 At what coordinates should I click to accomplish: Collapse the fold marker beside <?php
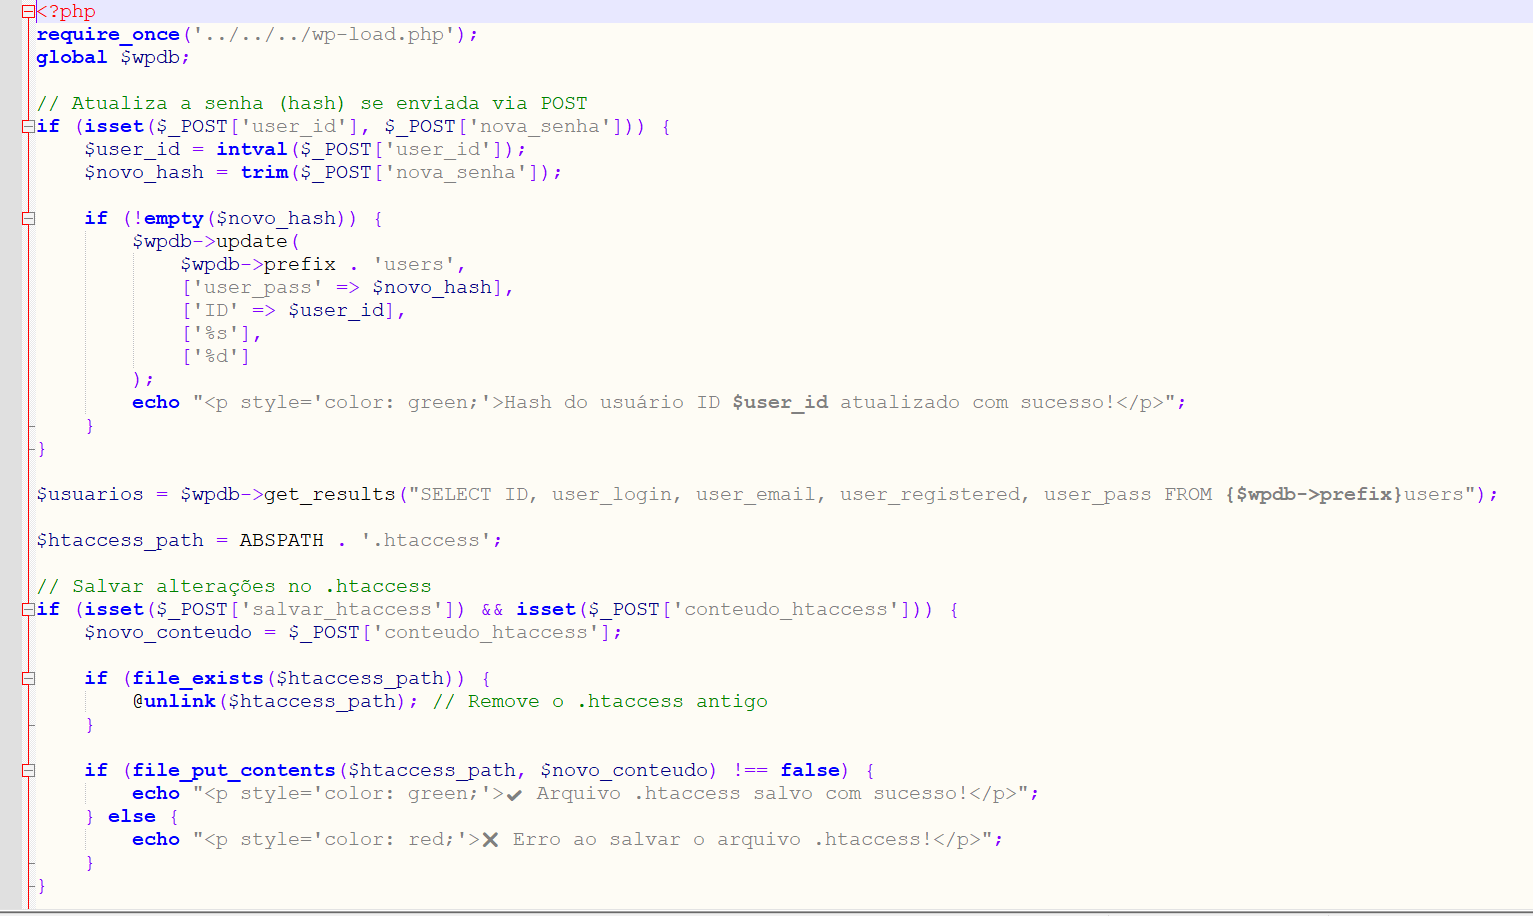28,12
